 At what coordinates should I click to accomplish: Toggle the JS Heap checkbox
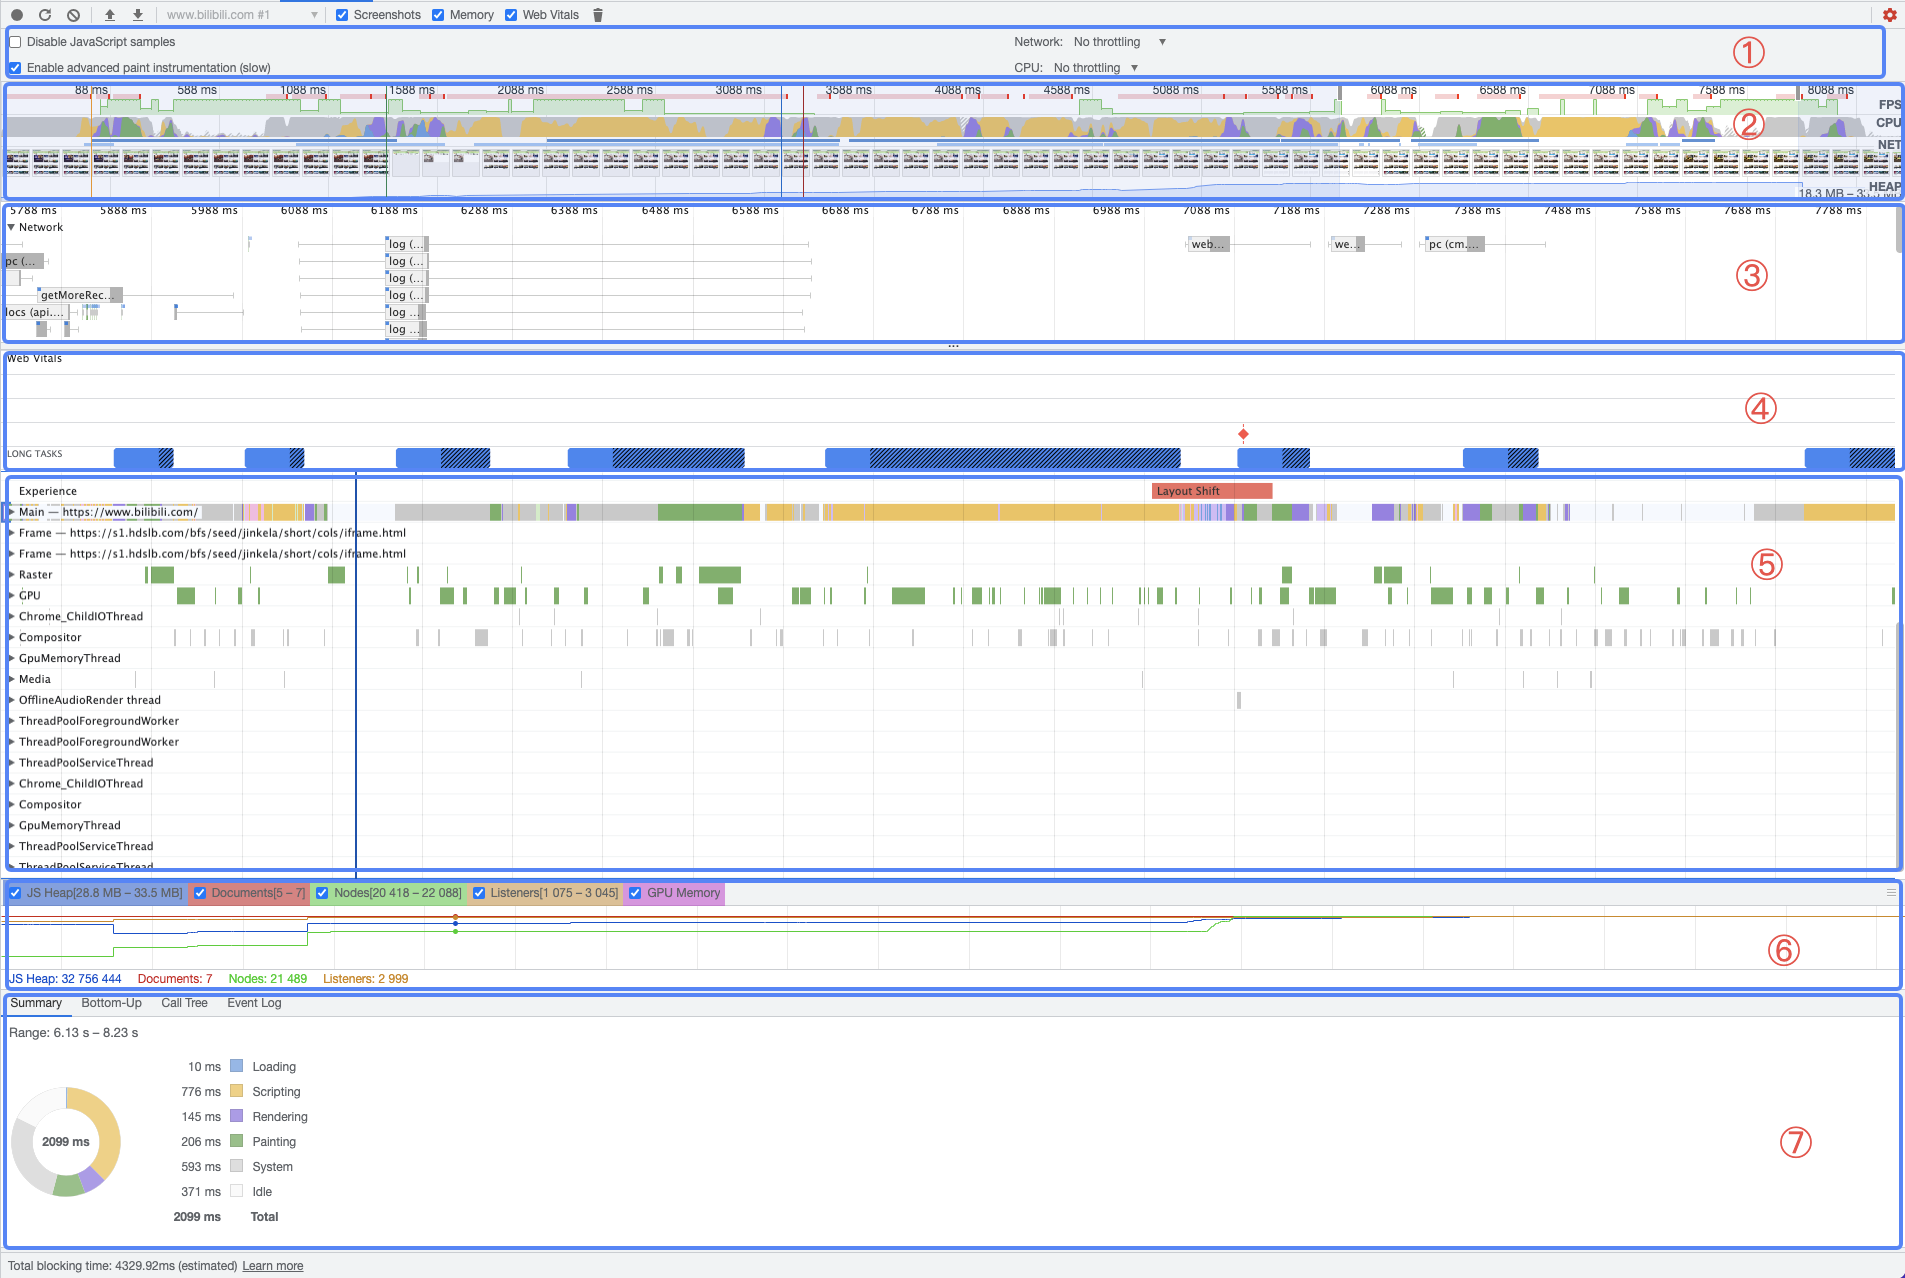pyautogui.click(x=15, y=893)
